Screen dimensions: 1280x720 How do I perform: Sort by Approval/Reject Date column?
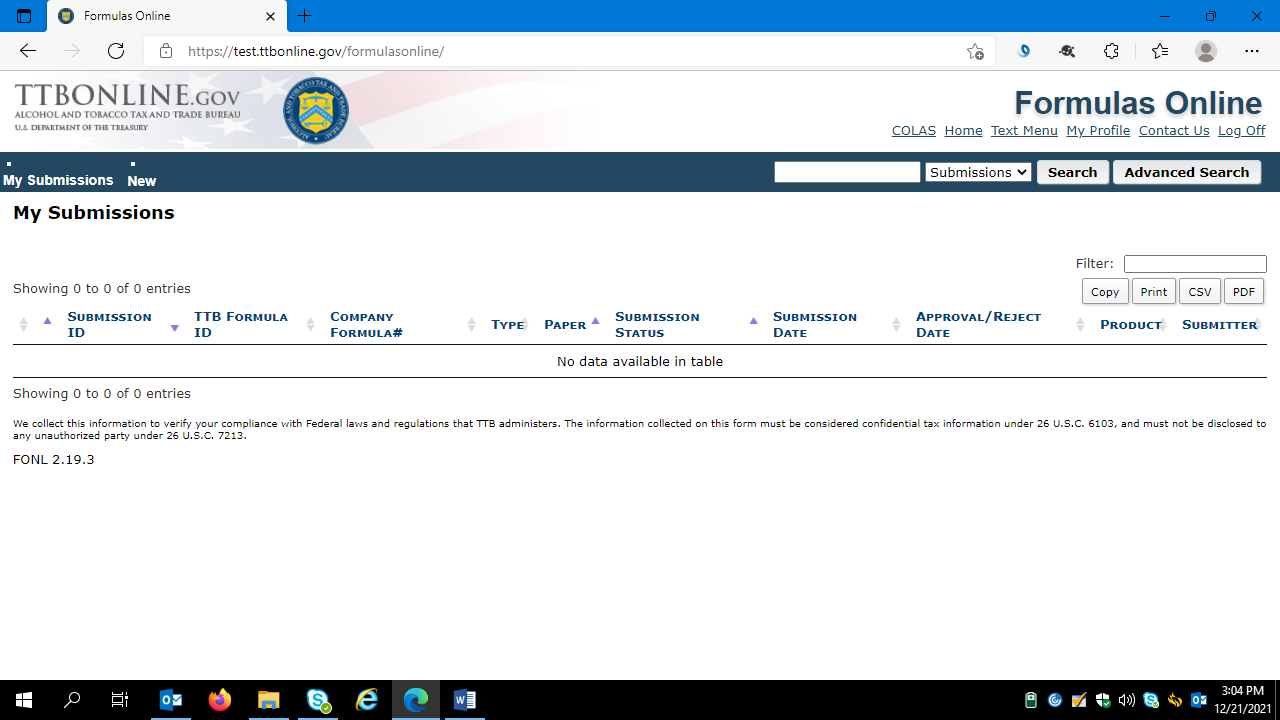coord(978,324)
